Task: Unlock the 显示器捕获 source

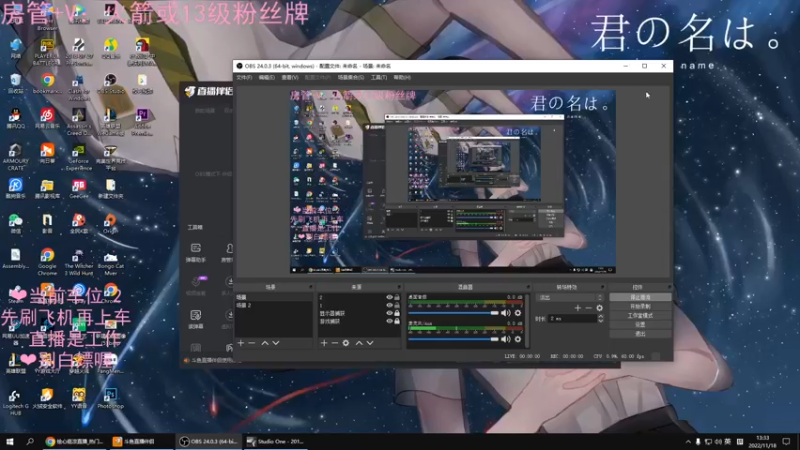Action: click(x=397, y=313)
